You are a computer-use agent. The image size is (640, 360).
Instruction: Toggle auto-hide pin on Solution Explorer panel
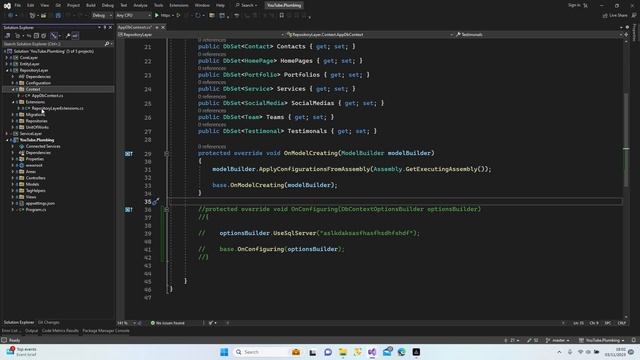[x=104, y=27]
